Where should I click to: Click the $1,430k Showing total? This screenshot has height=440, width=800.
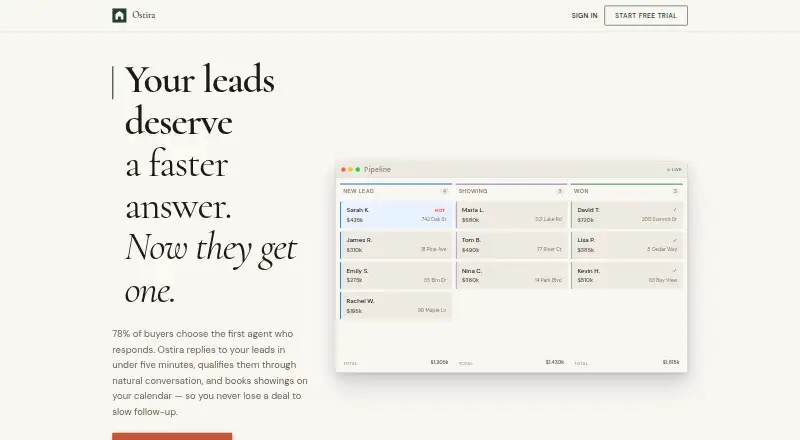point(555,362)
